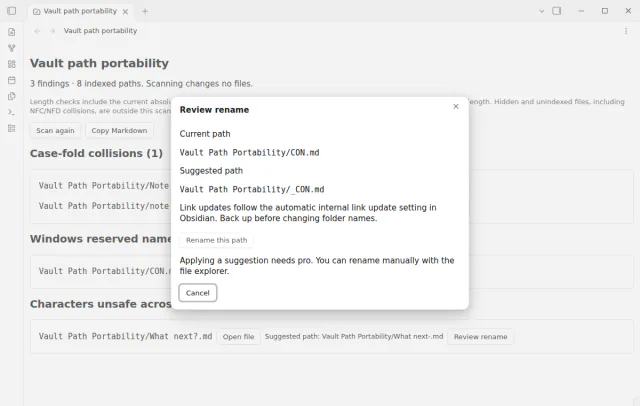
Task: Open quick switcher file icon in ribbon
Action: pyautogui.click(x=11, y=32)
